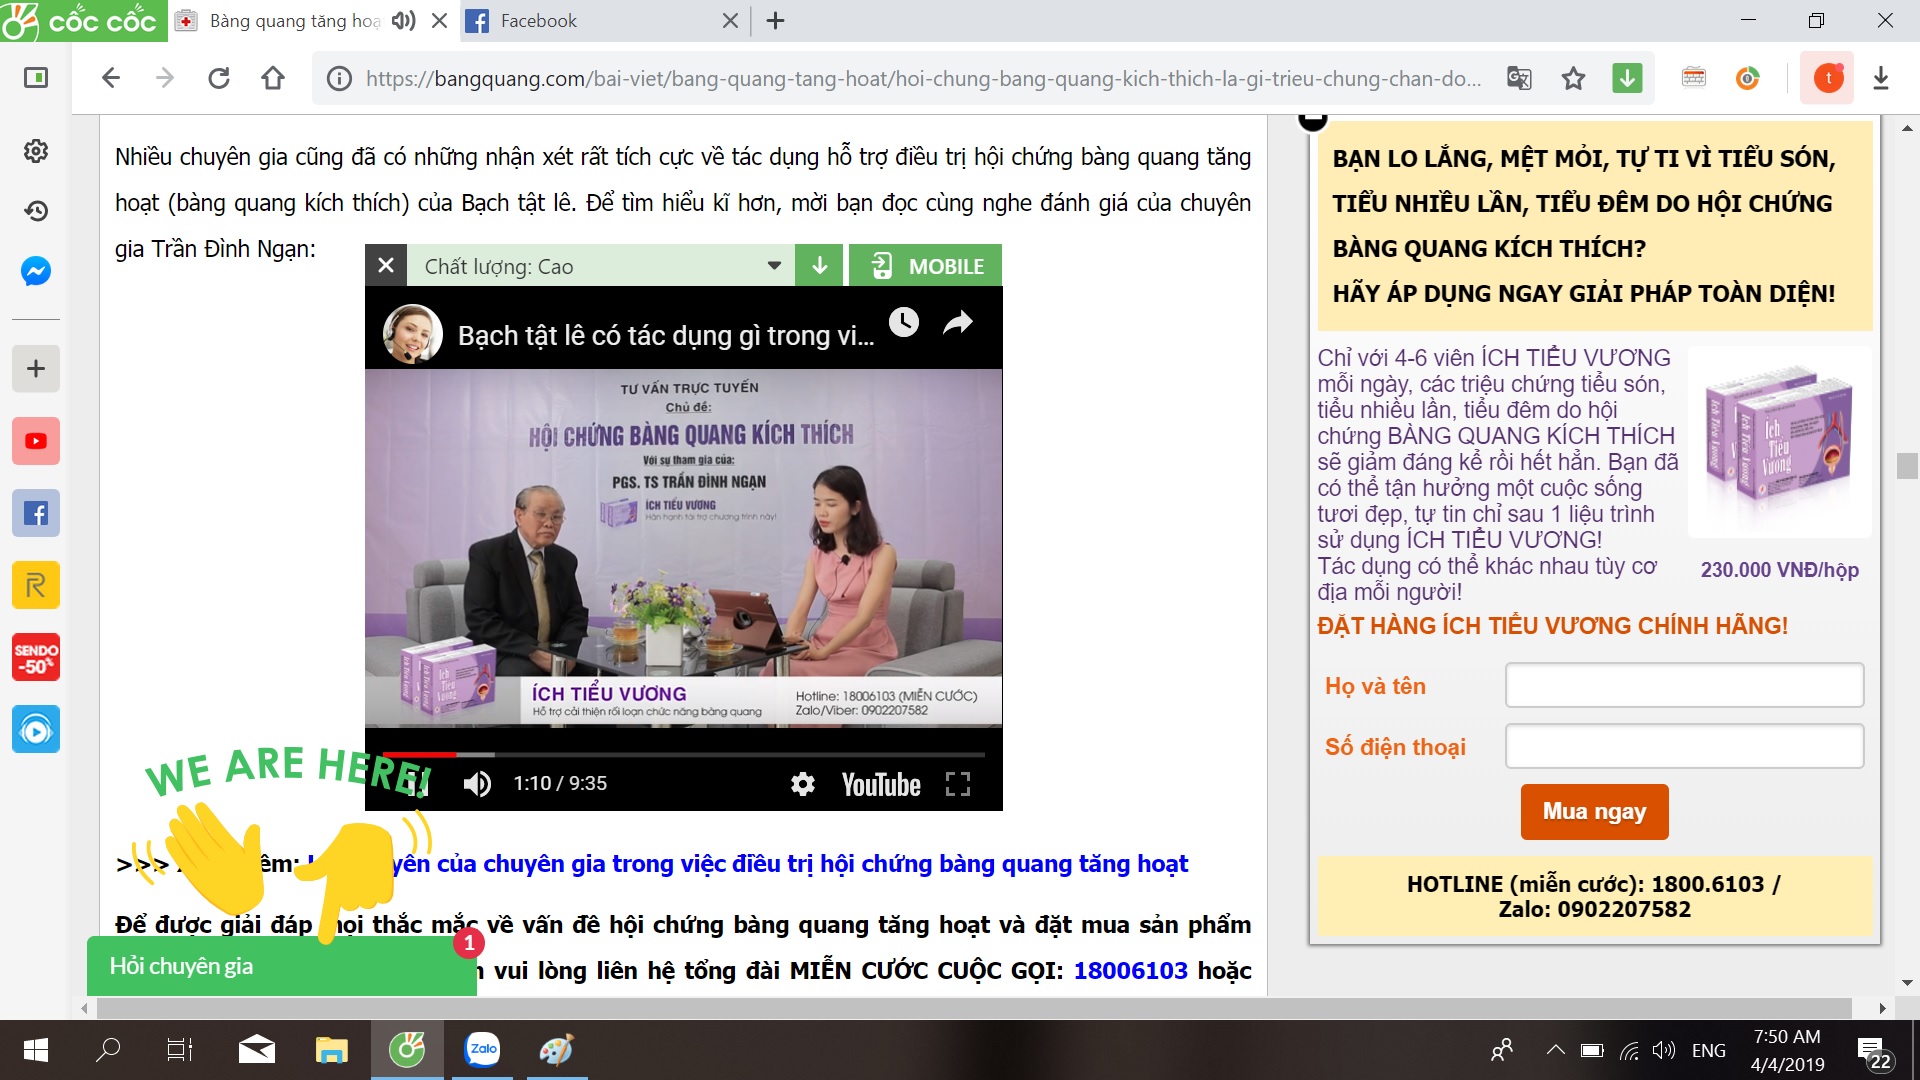Click the orange Mua ngay button
The height and width of the screenshot is (1080, 1920).
click(x=1594, y=811)
